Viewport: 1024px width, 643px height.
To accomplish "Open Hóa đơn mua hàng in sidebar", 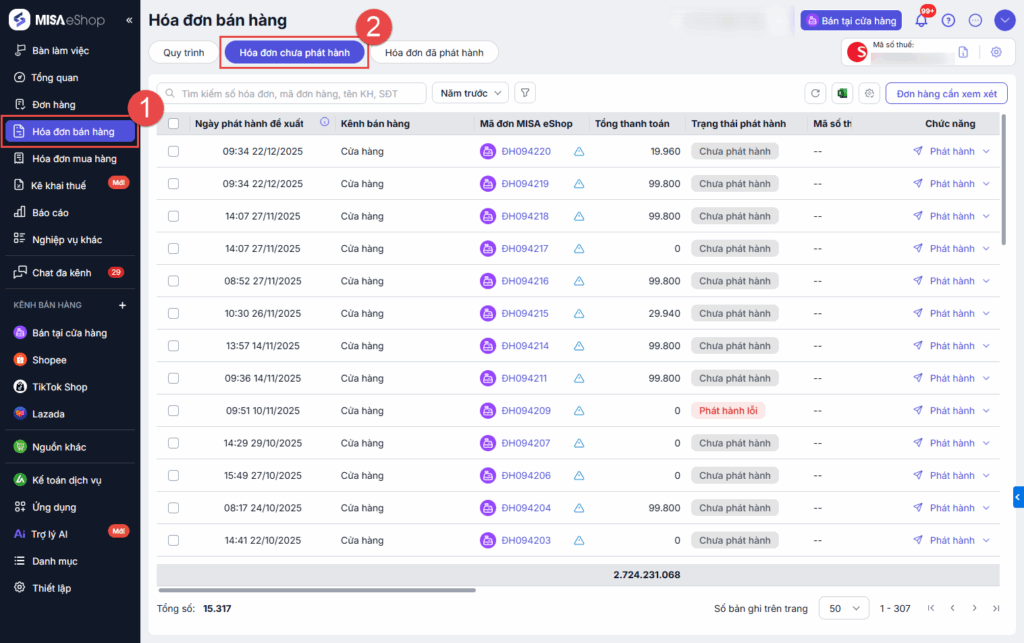I will point(74,158).
